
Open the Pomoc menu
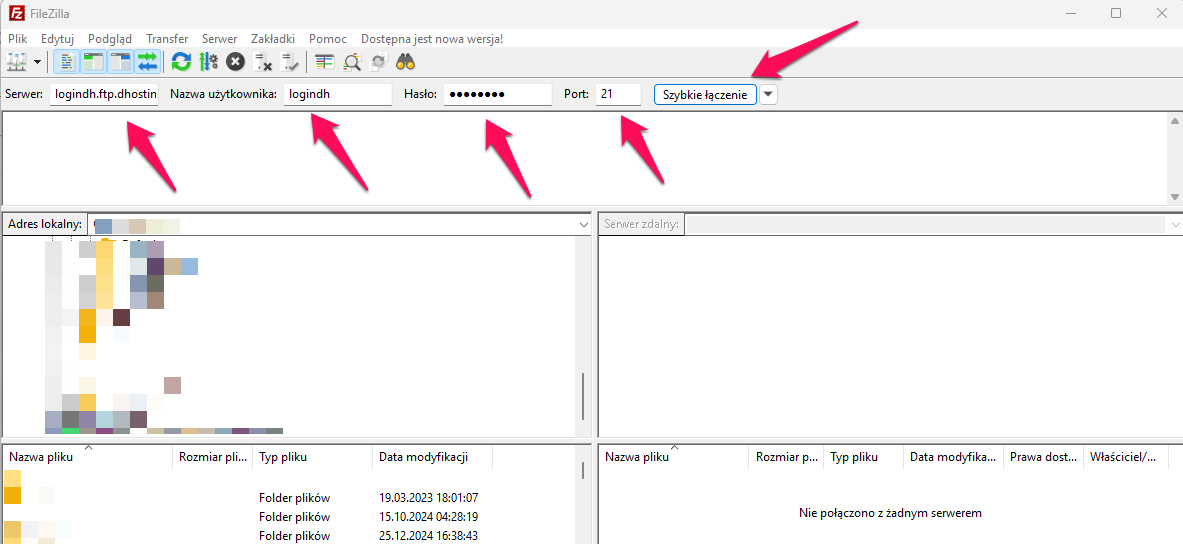click(x=328, y=38)
